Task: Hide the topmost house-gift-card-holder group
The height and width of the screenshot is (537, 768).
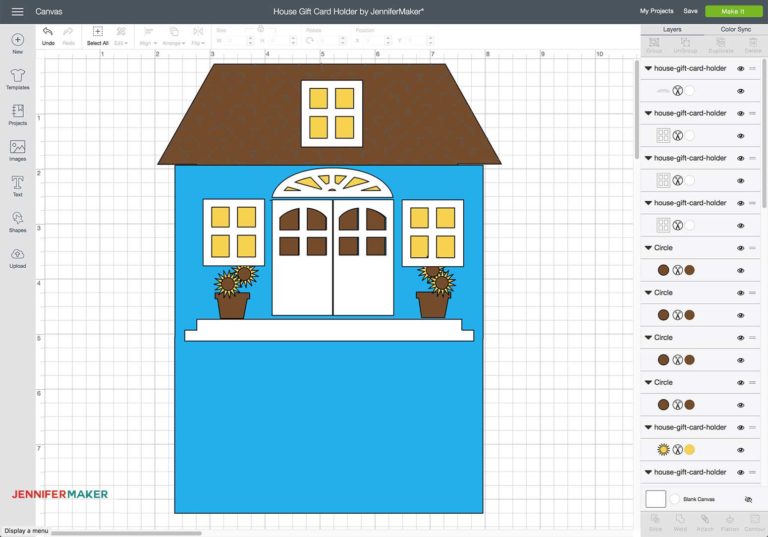Action: [741, 69]
